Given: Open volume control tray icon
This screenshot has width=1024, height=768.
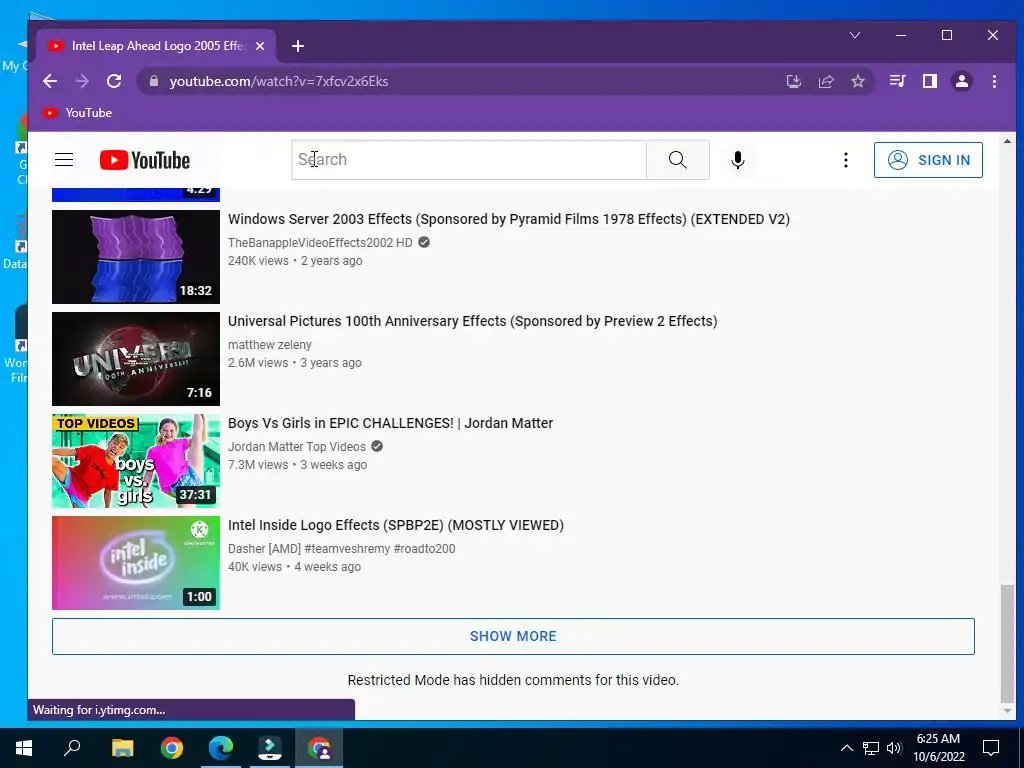Looking at the screenshot, I should 894,748.
